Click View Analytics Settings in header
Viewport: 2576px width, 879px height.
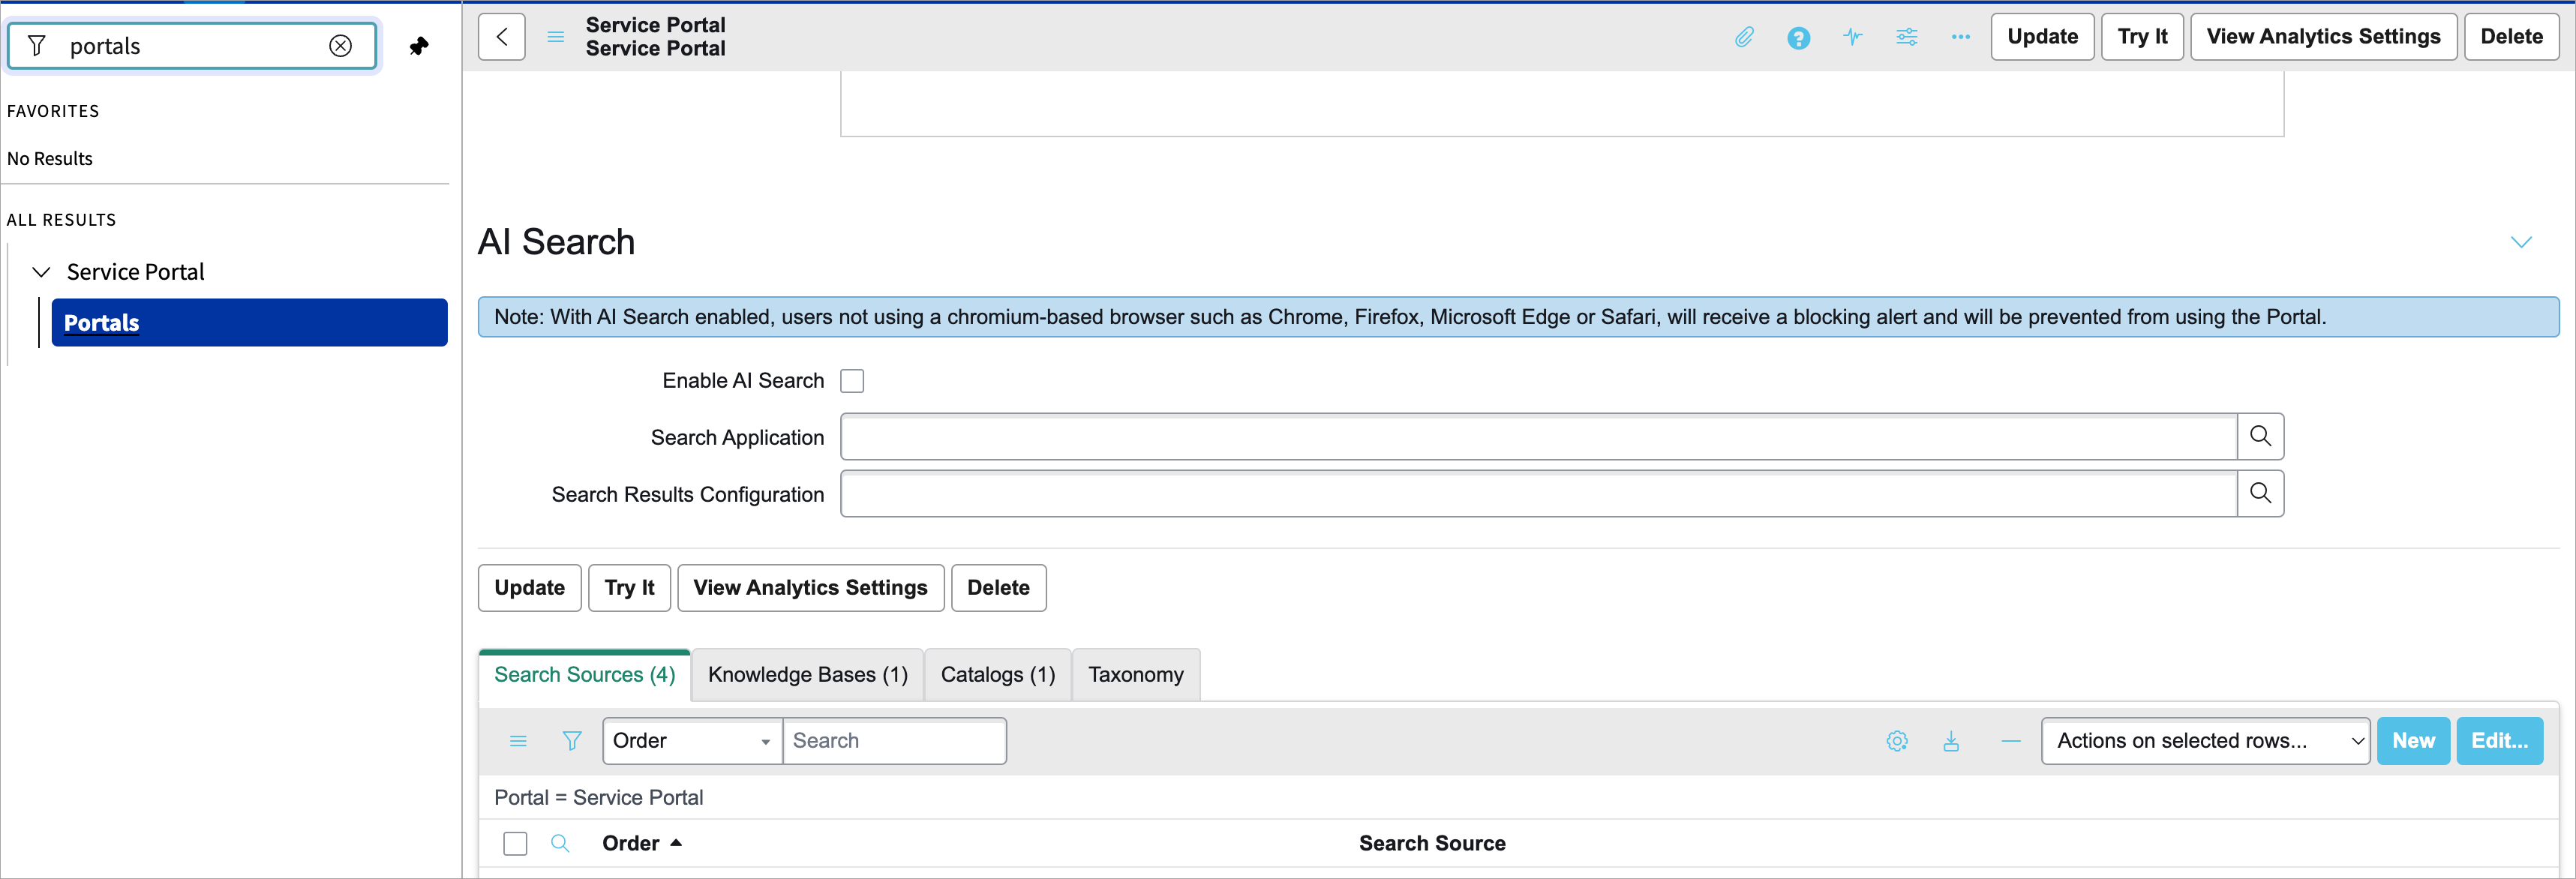click(2323, 37)
